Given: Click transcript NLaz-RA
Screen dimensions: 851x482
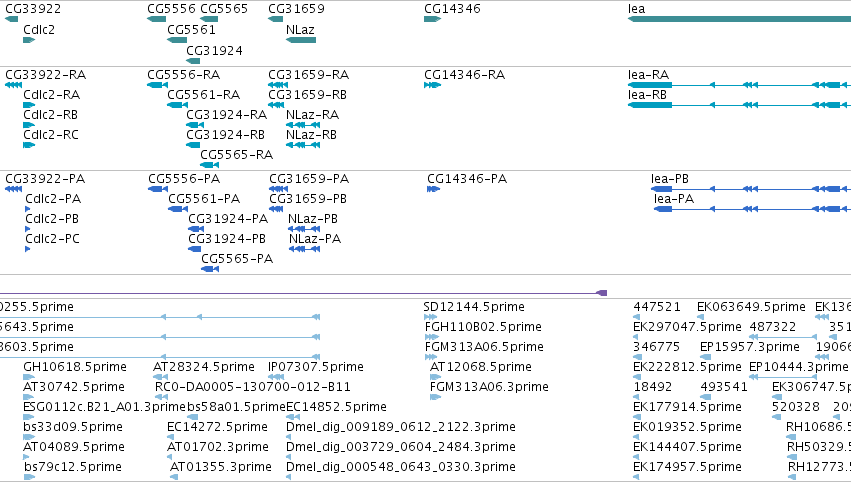Looking at the screenshot, I should (x=313, y=115).
